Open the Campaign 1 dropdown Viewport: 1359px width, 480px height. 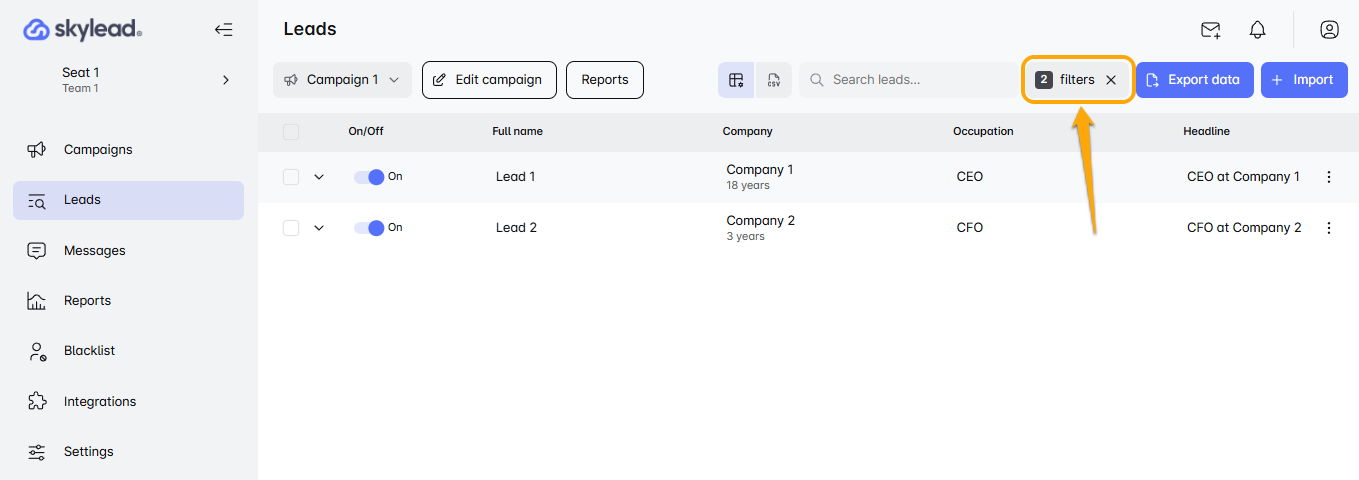coord(342,80)
